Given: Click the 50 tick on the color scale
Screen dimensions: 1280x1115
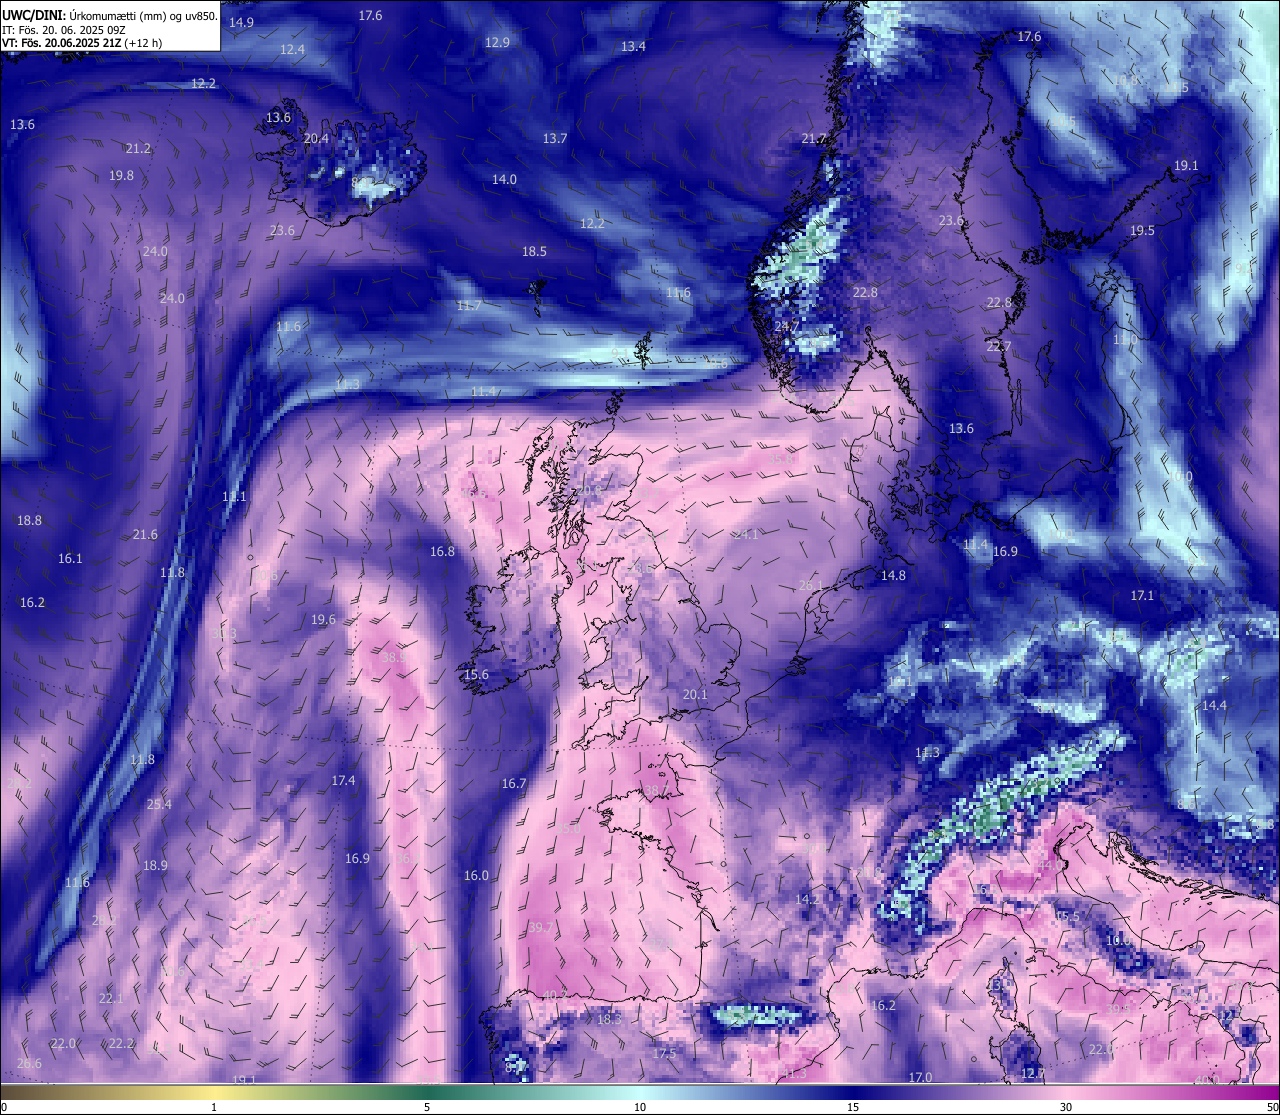Looking at the screenshot, I should (1272, 1106).
